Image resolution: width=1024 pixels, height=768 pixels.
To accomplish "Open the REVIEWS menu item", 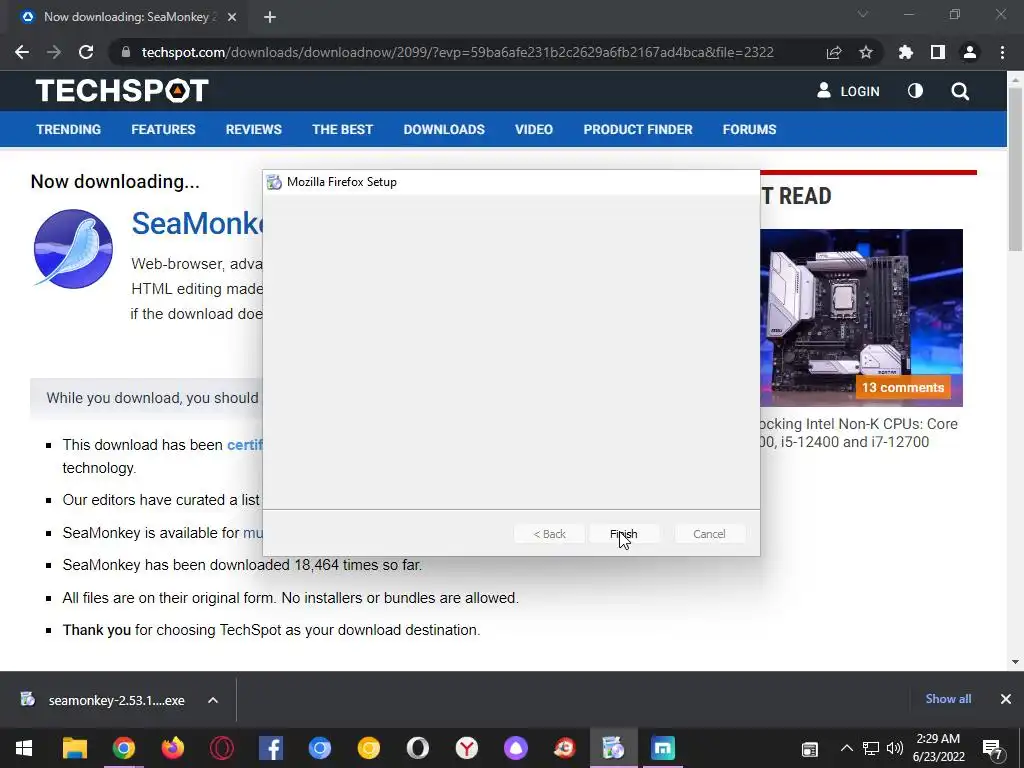I will tap(253, 129).
